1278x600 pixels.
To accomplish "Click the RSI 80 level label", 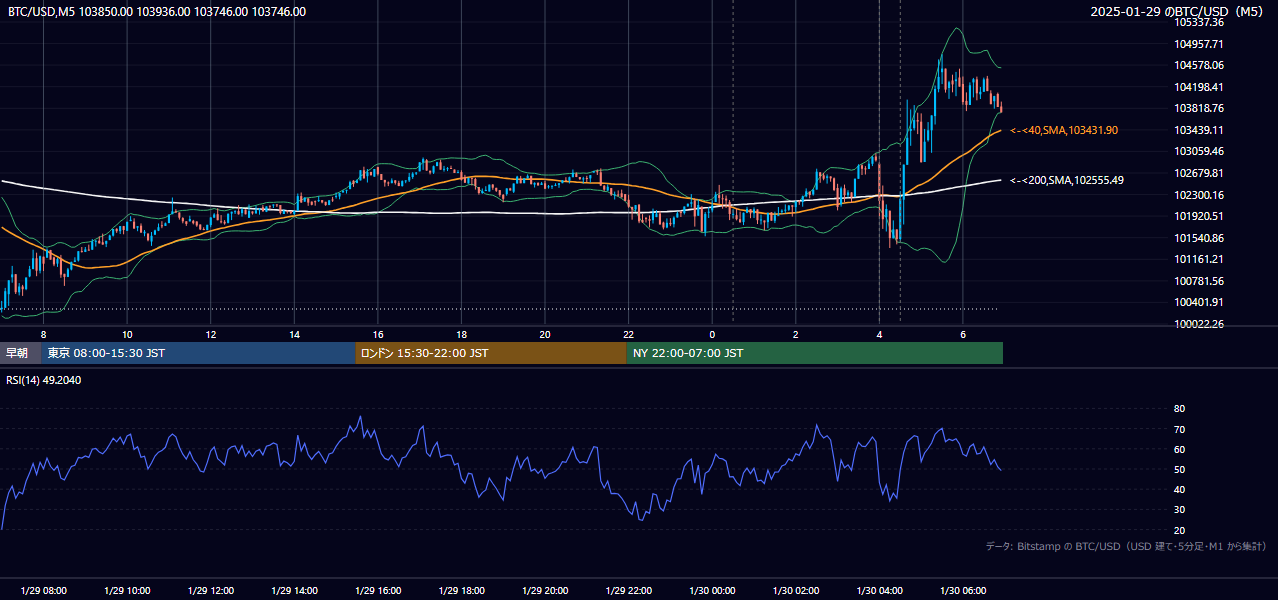I will 1179,409.
